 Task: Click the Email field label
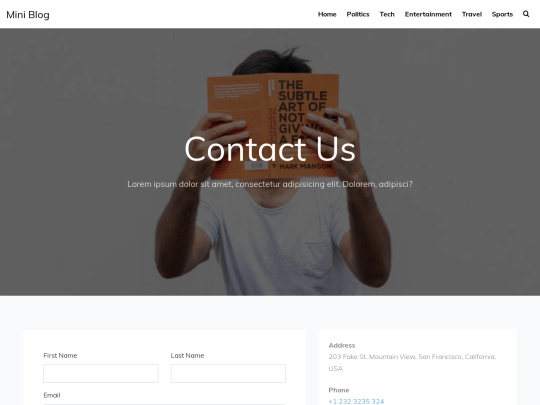coord(52,395)
